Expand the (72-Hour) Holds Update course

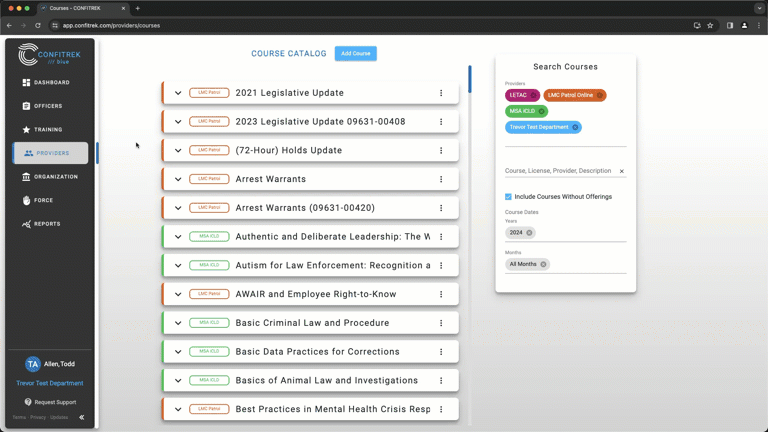pyautogui.click(x=178, y=150)
